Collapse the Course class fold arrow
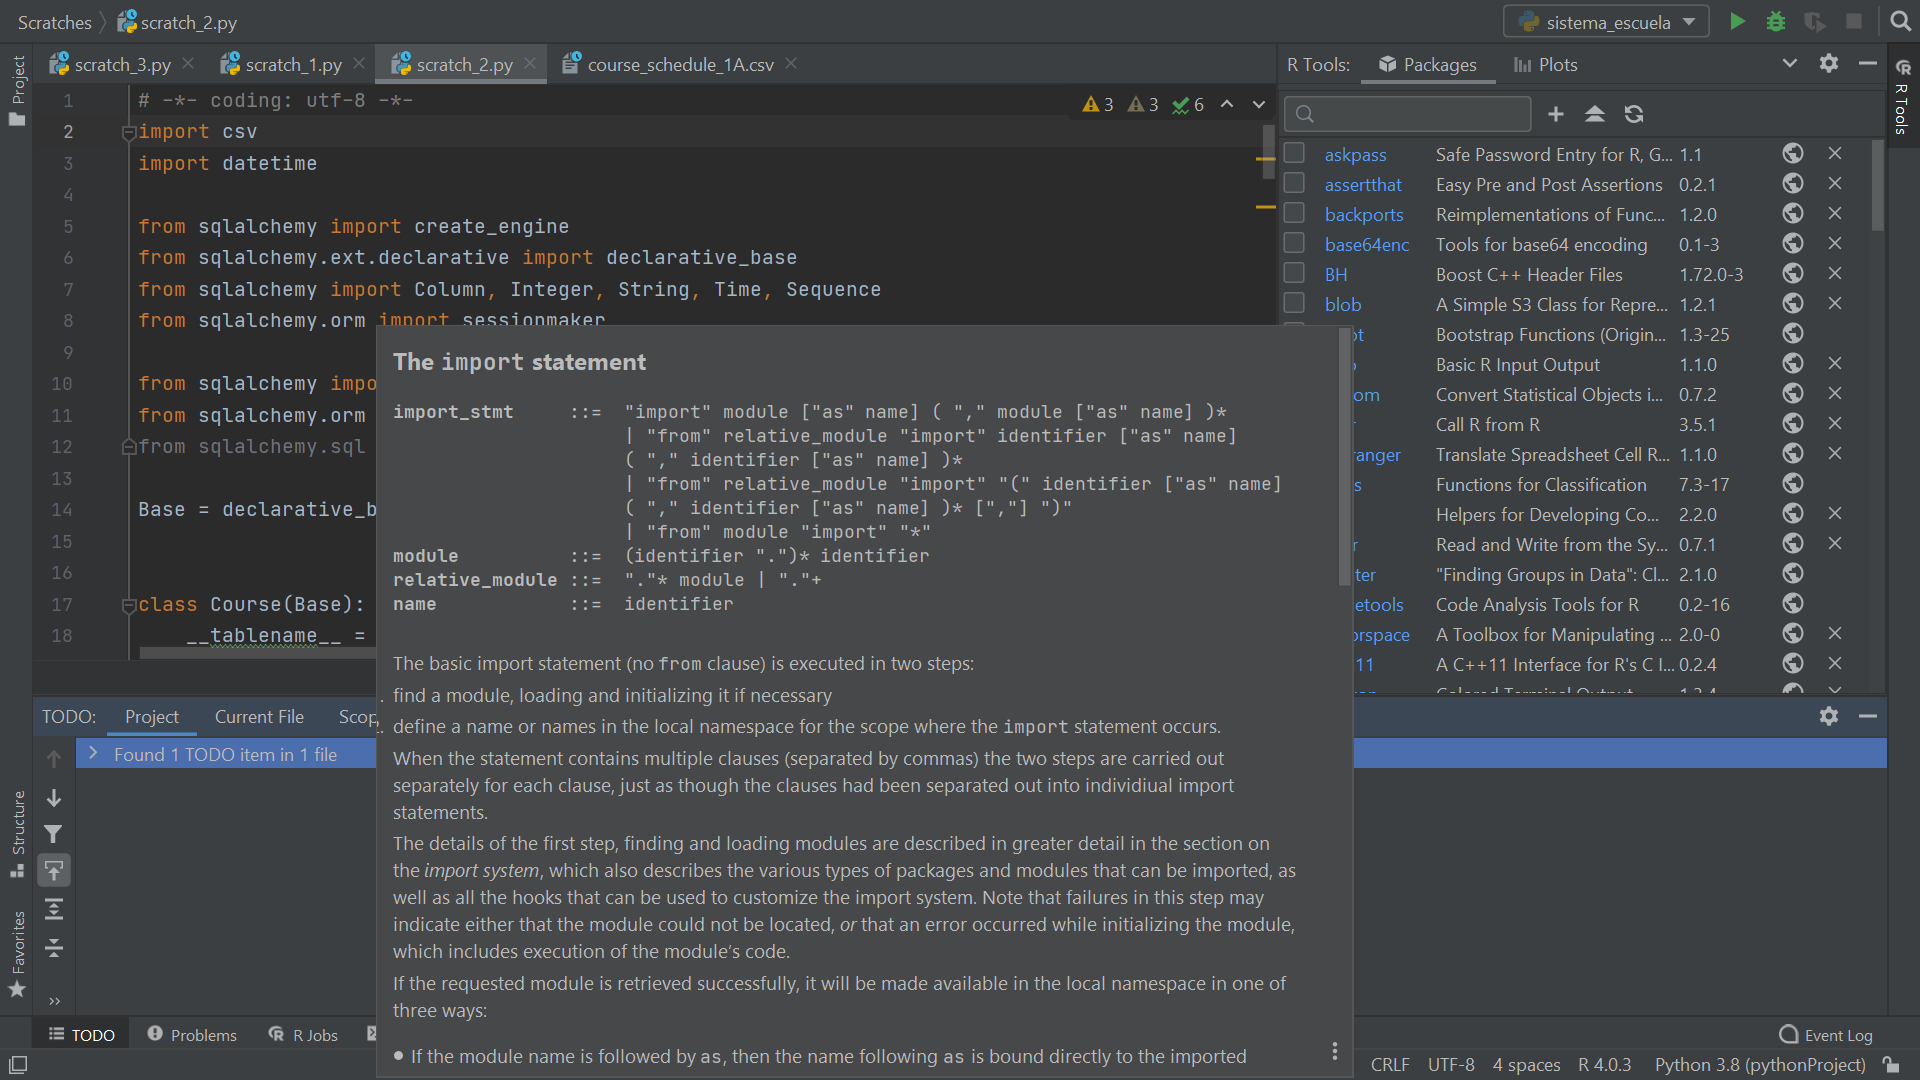This screenshot has height=1080, width=1920. coord(128,604)
